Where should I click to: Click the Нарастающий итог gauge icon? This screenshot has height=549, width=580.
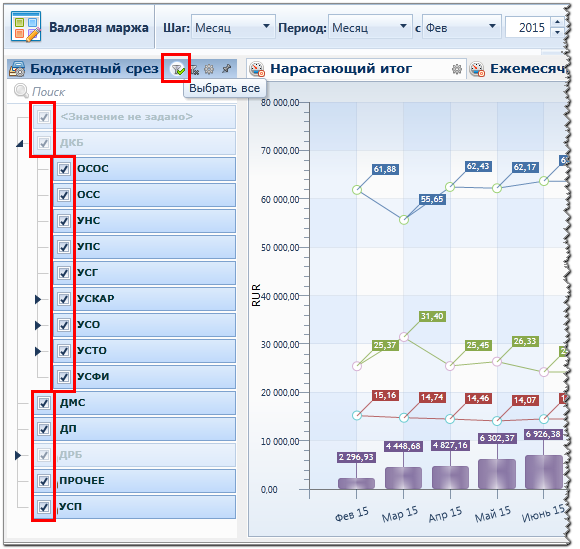pos(257,69)
